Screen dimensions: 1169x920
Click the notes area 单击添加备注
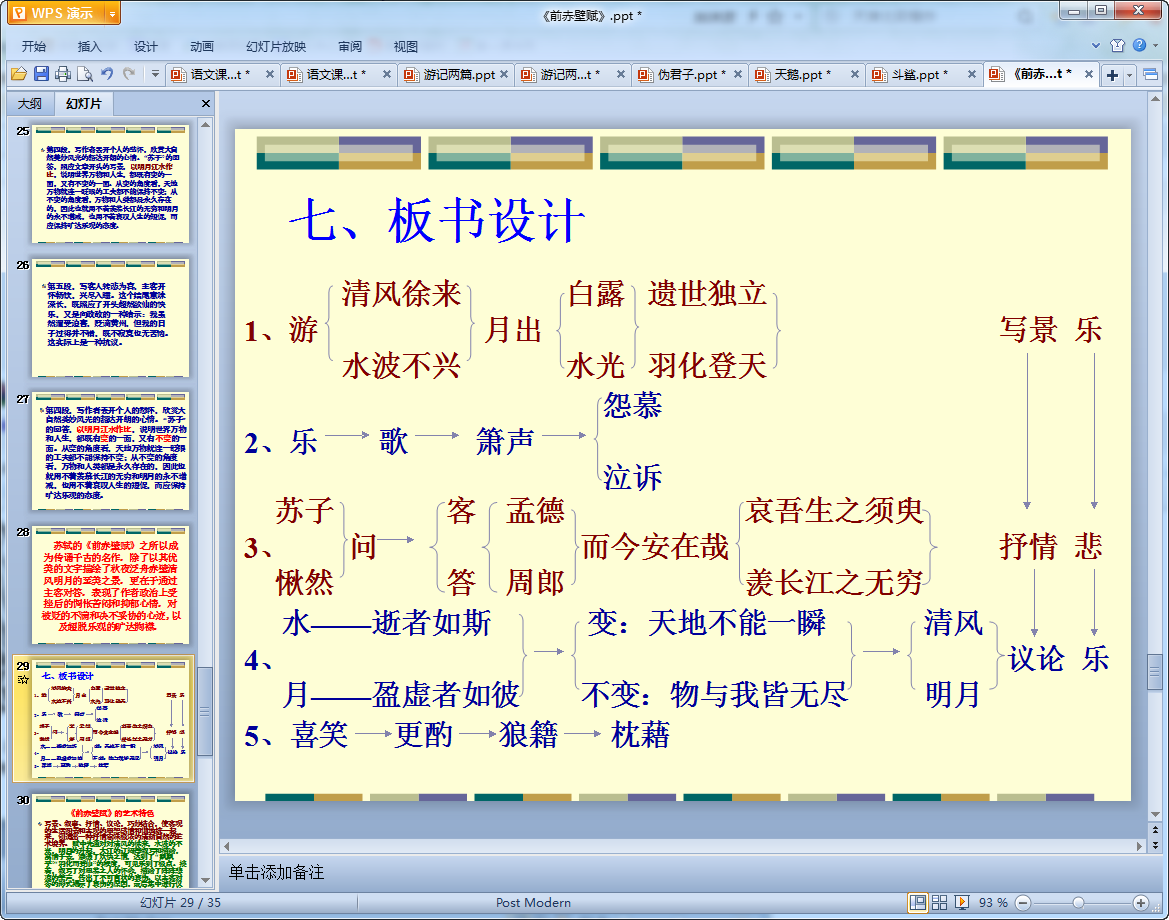(x=276, y=872)
